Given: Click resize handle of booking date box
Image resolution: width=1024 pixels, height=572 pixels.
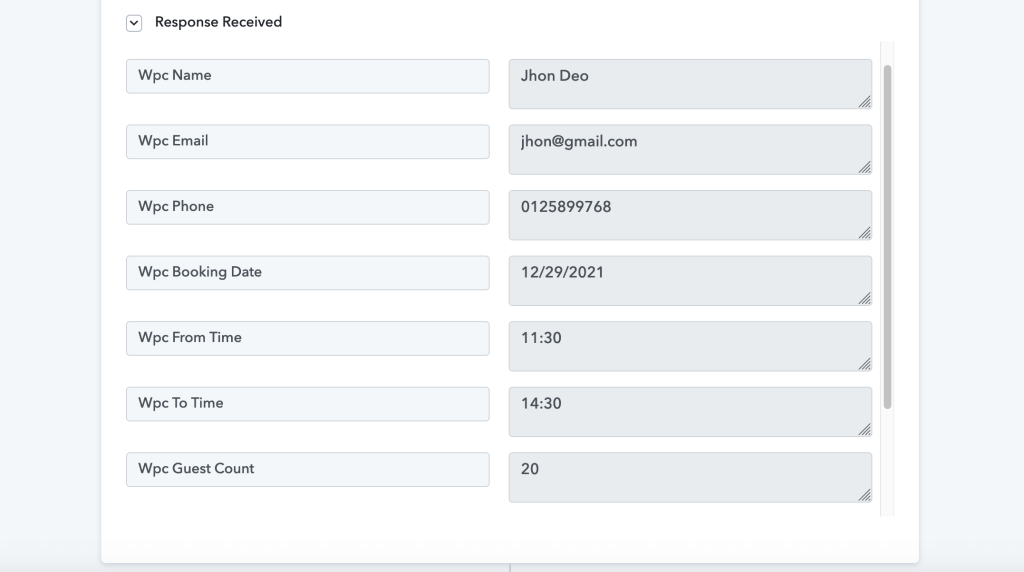Looking at the screenshot, I should click(x=865, y=298).
